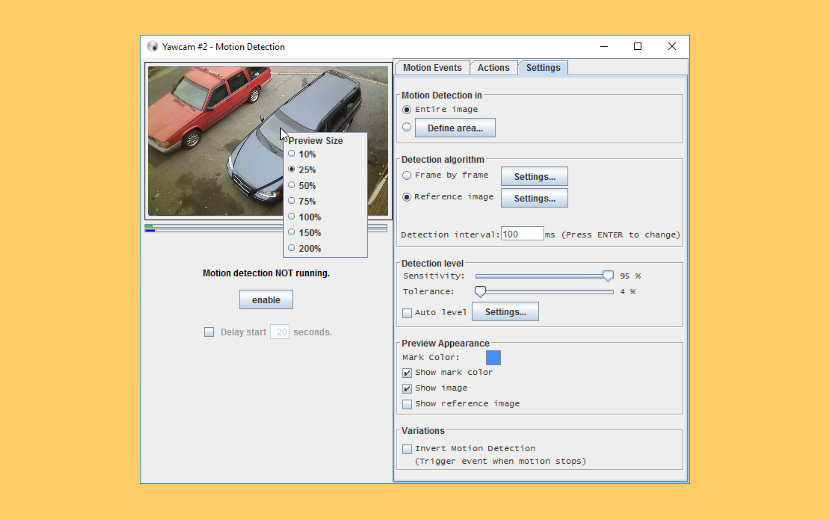Click the Tolerance slider handle

point(480,292)
